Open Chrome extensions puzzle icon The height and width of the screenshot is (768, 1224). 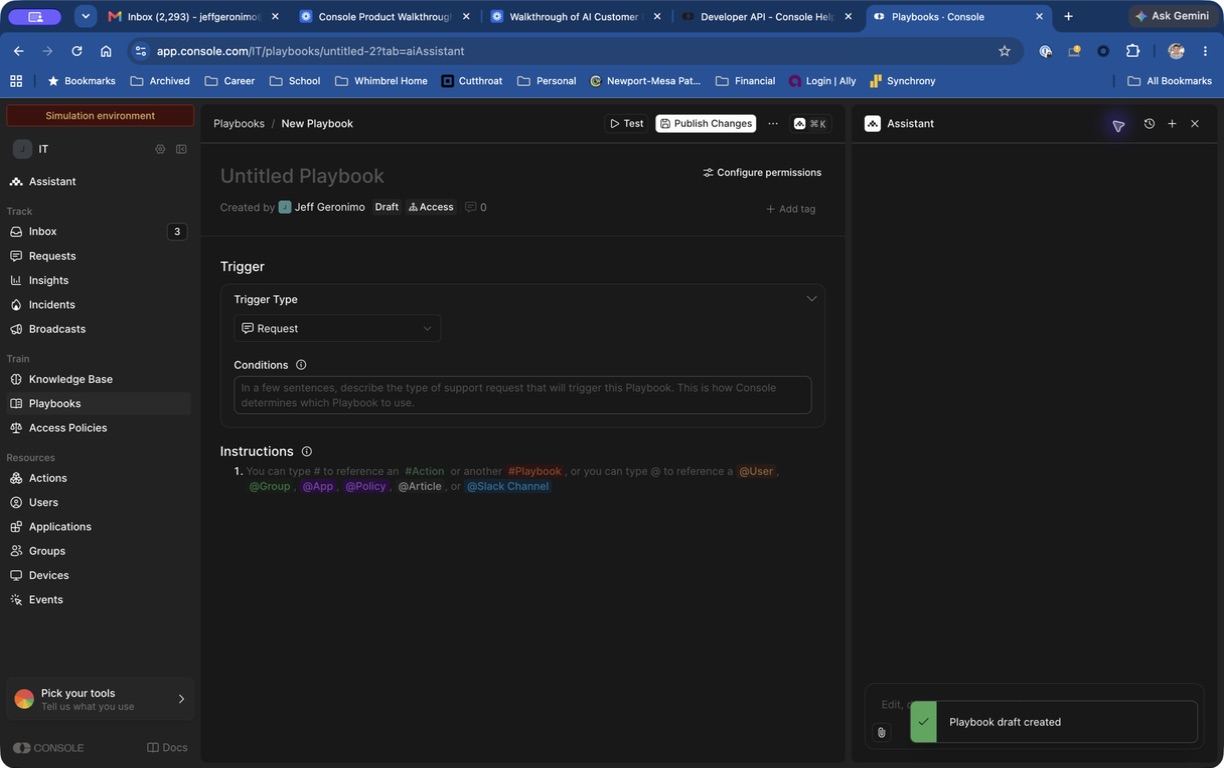pos(1132,51)
